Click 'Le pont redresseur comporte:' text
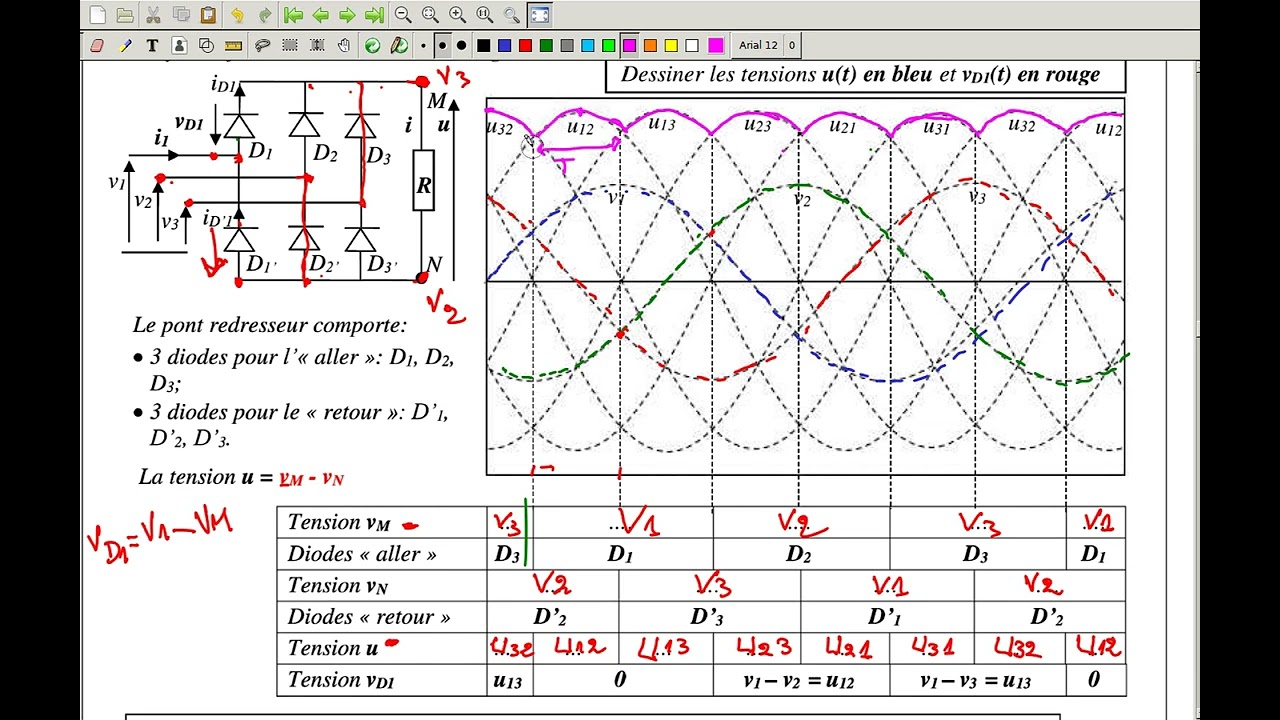The image size is (1280, 720). [270, 325]
